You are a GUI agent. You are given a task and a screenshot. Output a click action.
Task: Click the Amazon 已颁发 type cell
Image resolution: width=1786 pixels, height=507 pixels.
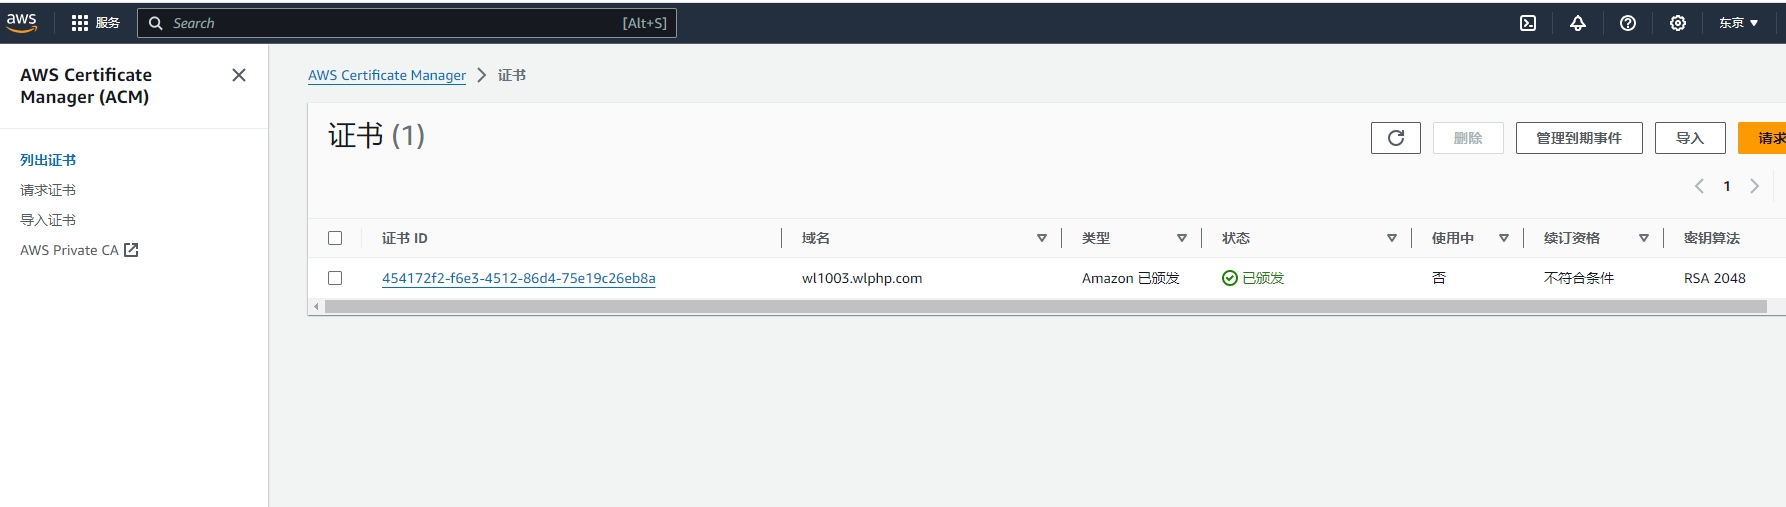1131,278
